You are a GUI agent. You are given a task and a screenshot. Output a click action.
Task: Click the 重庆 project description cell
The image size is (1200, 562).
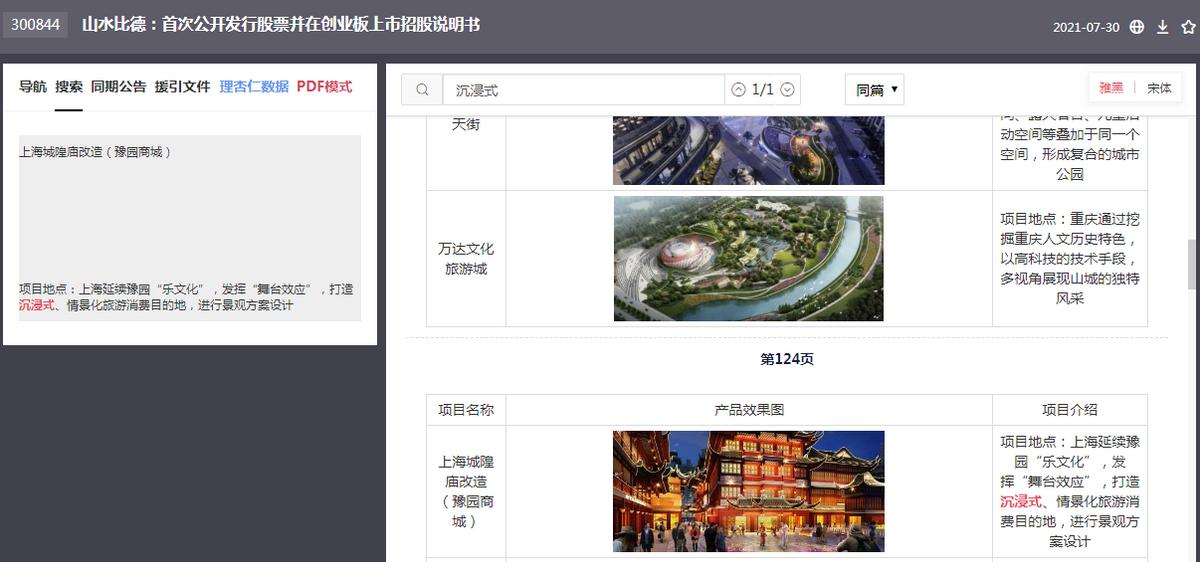(1070, 259)
